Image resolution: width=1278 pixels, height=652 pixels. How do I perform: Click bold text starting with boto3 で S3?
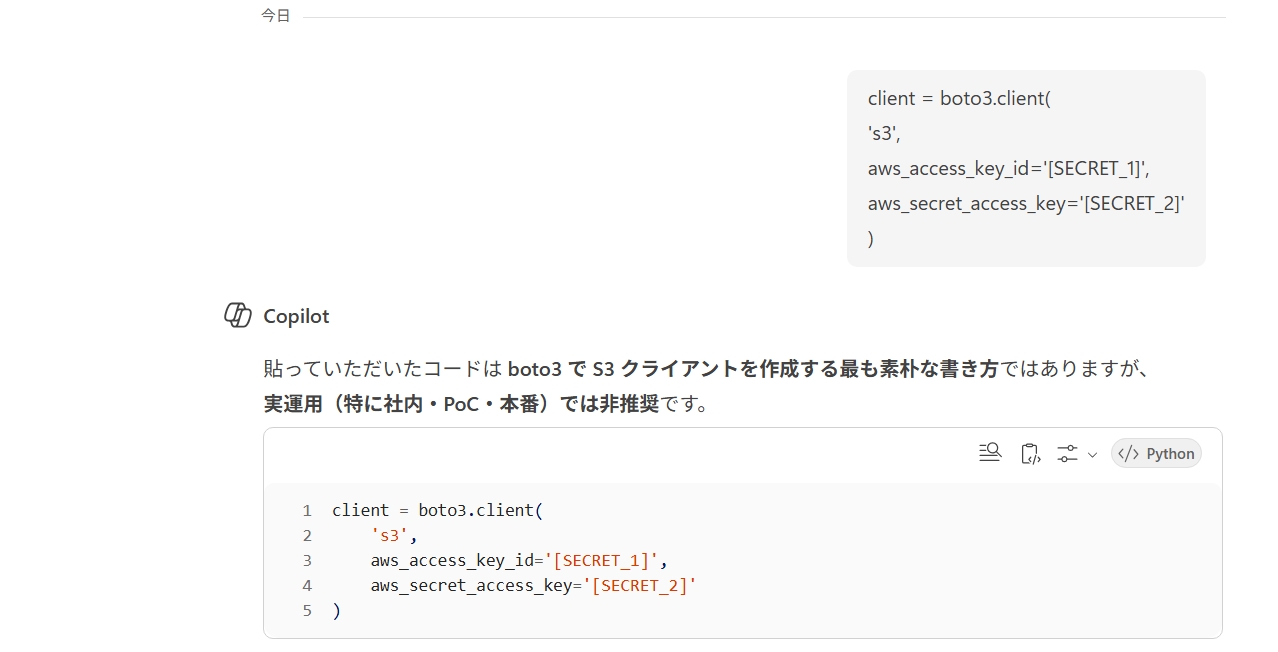[752, 368]
